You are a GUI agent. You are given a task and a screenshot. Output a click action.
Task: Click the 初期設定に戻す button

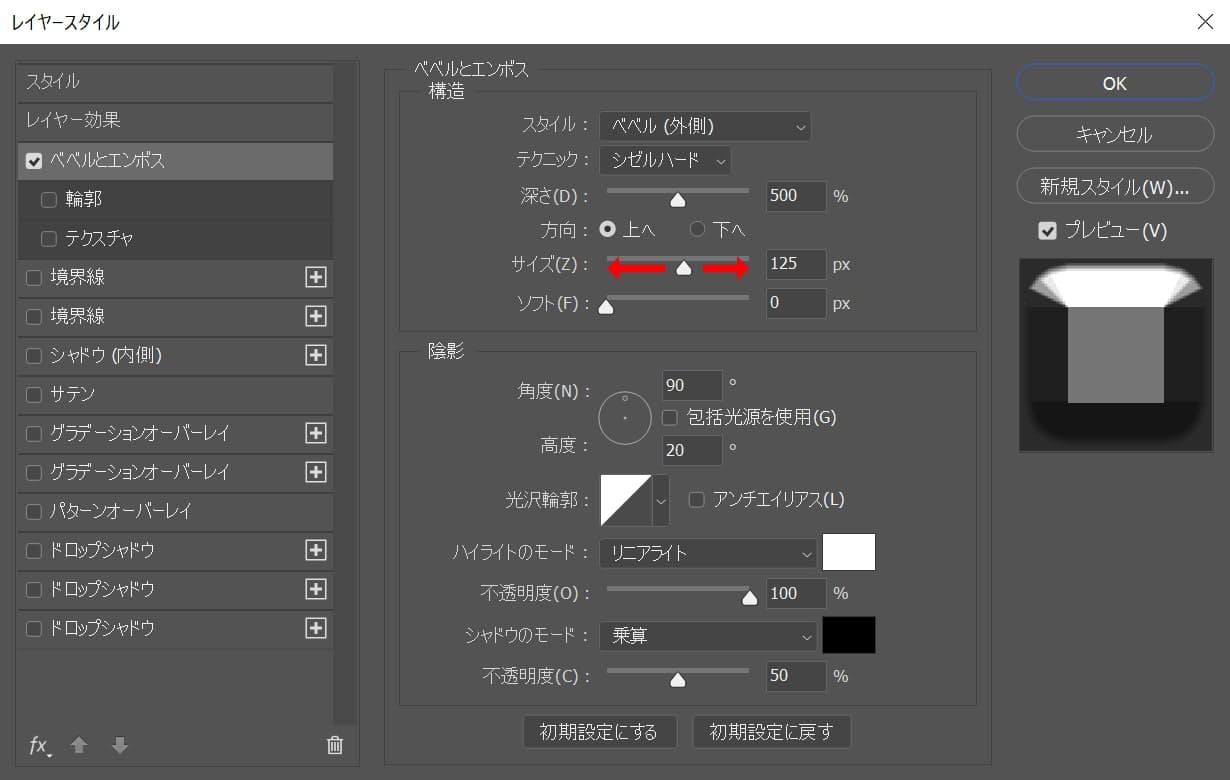771,732
